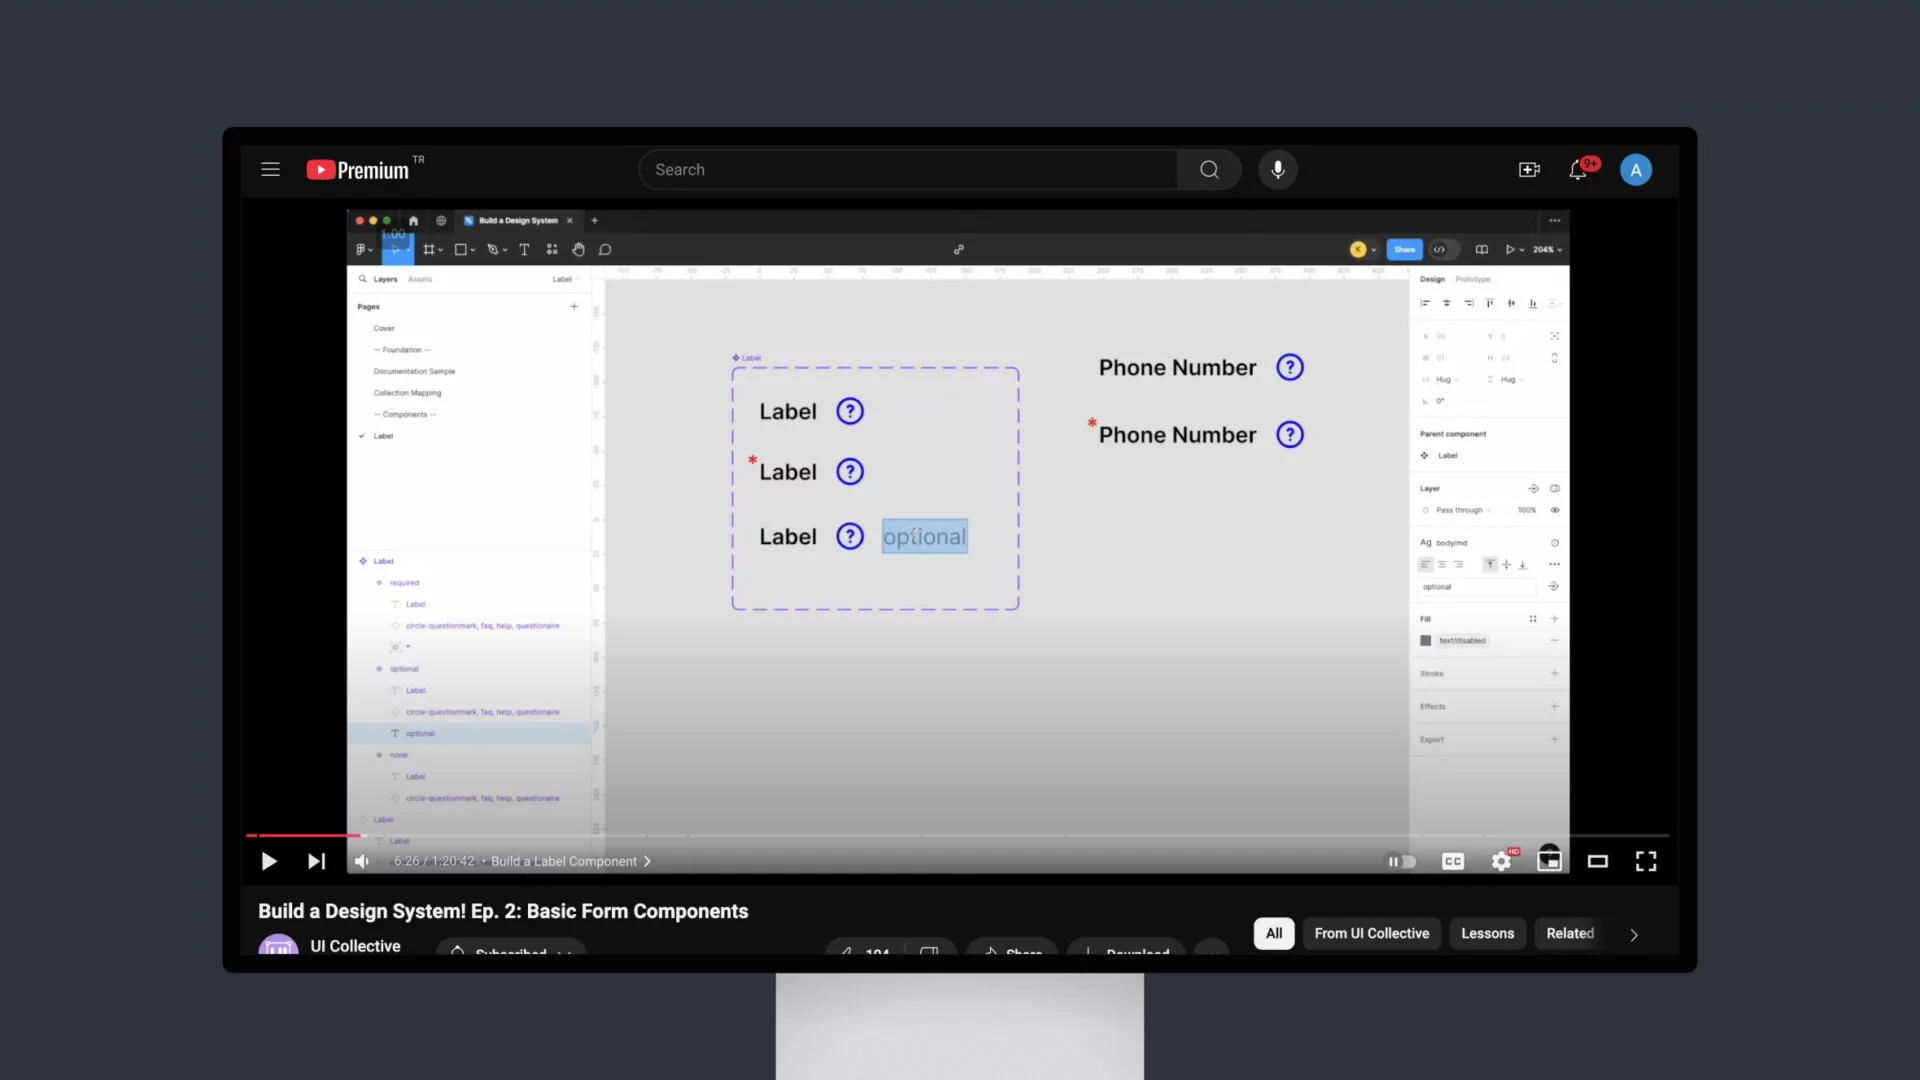This screenshot has height=1080, width=1920.
Task: Select the Frame tool in toolbar
Action: click(x=431, y=249)
